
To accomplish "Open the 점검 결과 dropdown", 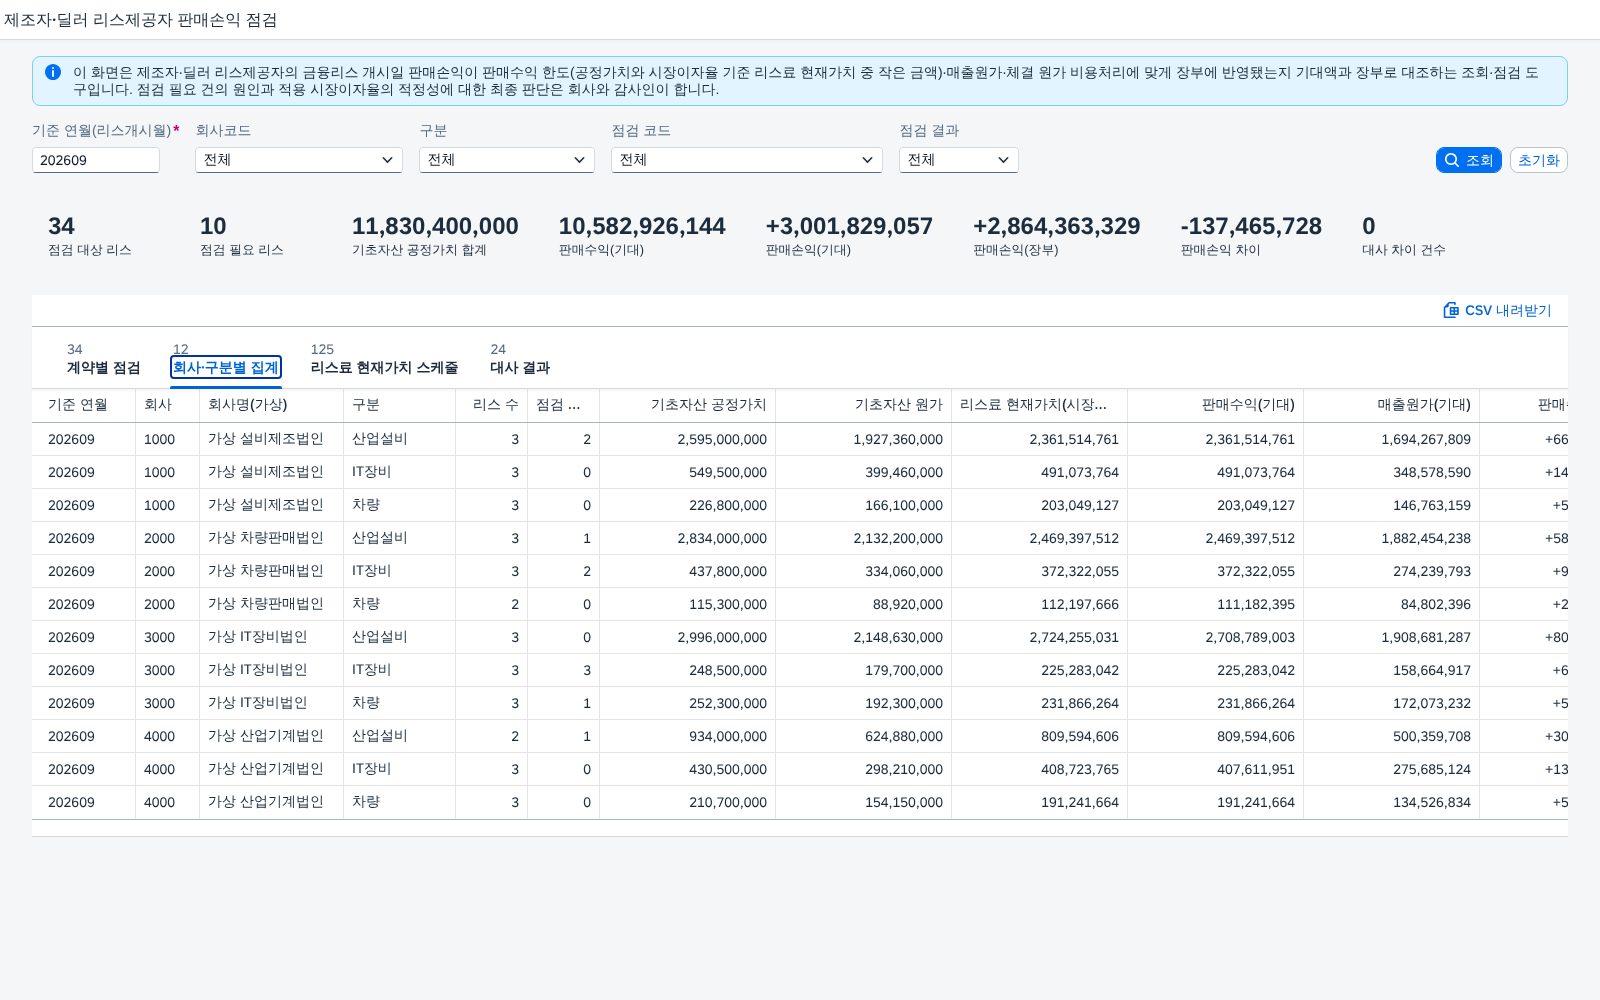I will [959, 160].
